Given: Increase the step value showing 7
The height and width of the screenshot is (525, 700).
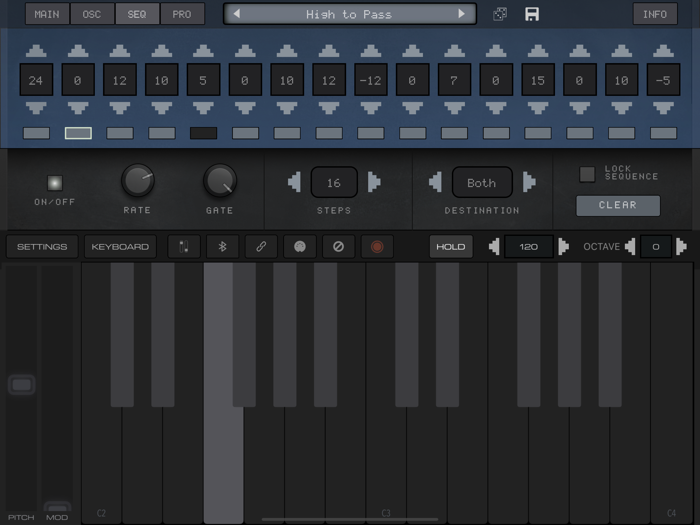Looking at the screenshot, I should pos(454,51).
